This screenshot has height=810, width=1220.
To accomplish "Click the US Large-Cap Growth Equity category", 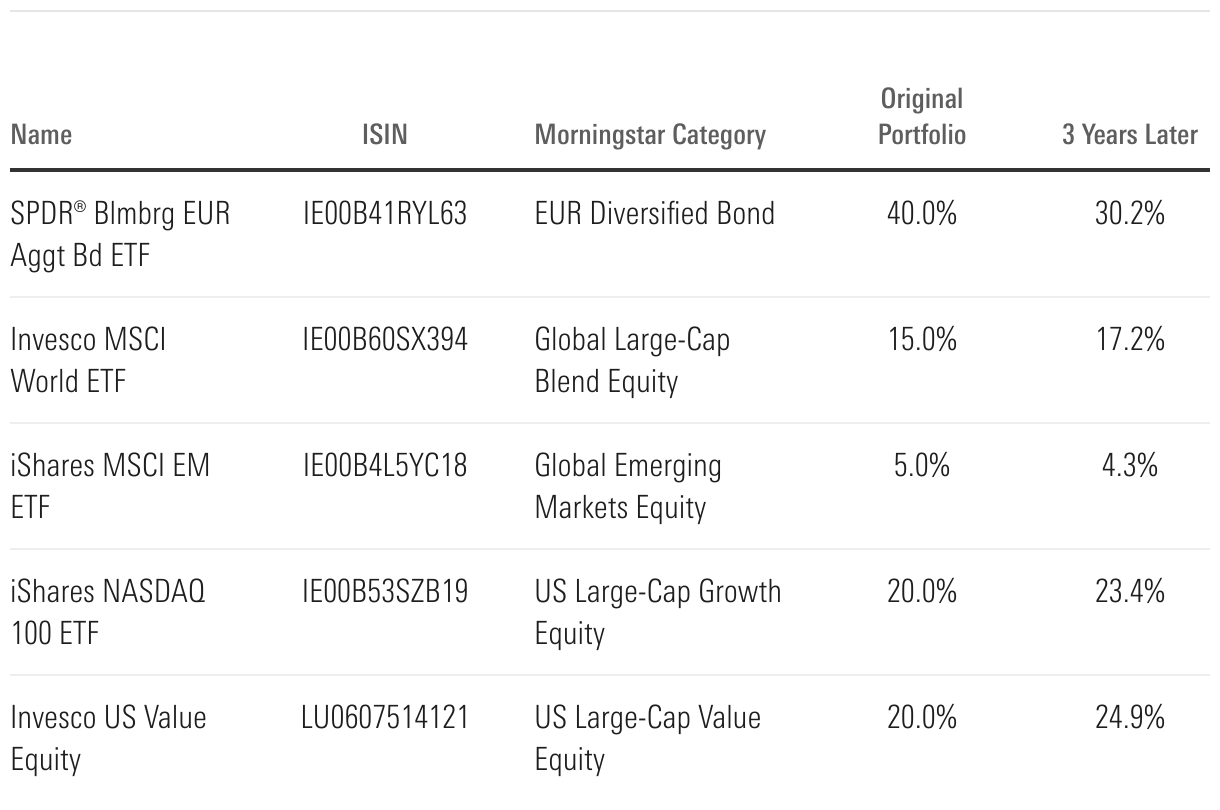I will click(658, 612).
